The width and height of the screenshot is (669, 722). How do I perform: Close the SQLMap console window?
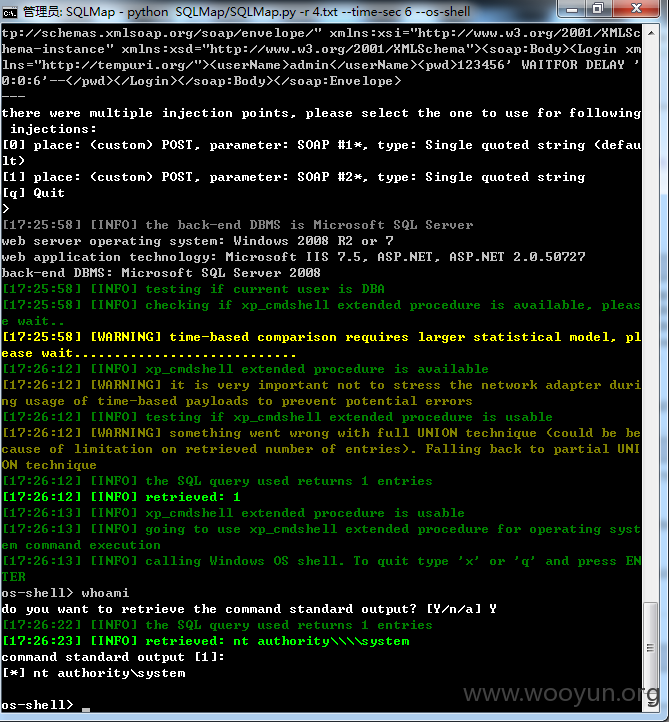click(636, 9)
